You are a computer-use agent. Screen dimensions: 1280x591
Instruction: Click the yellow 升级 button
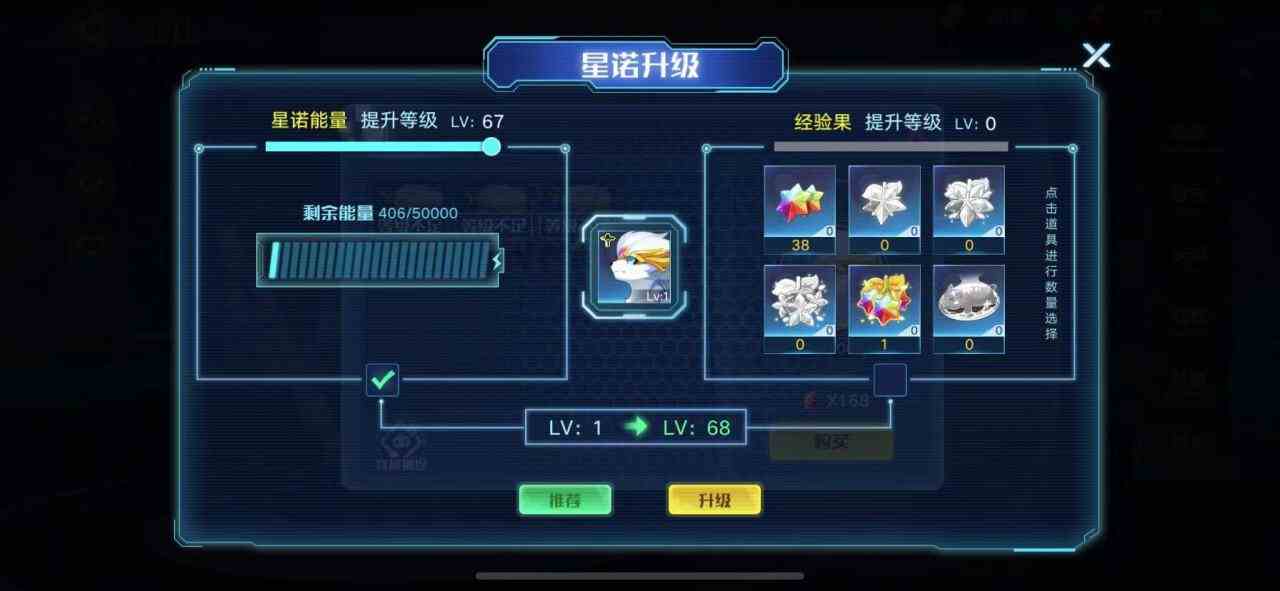(714, 500)
